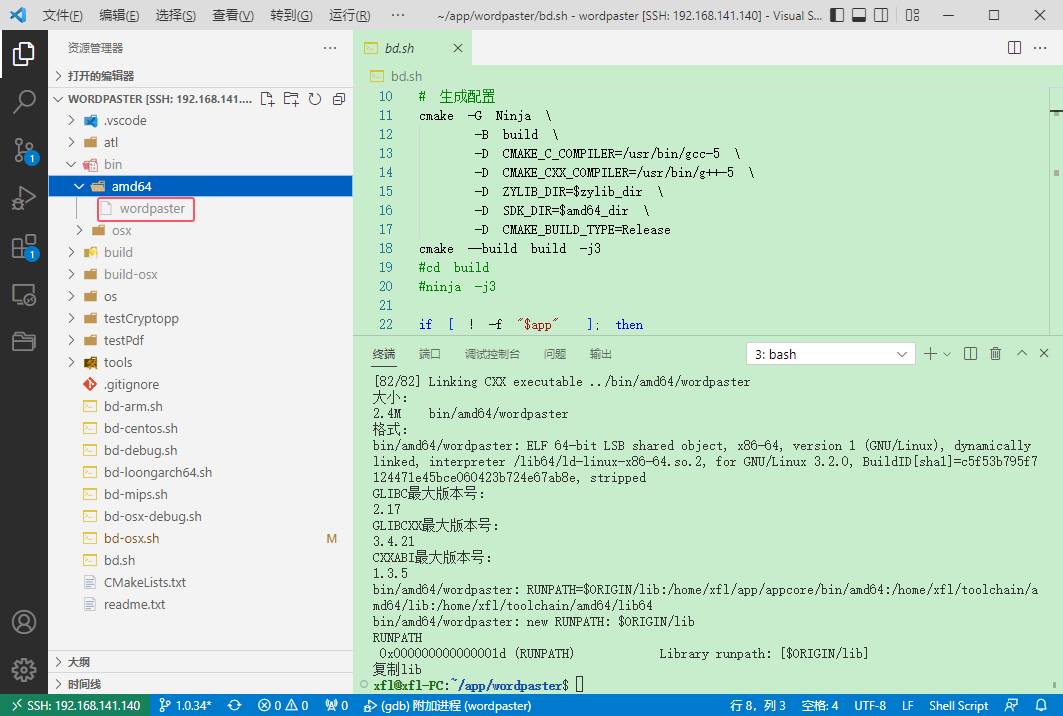Screen dimensions: 1063x716
Task: Open the Run and Debug view
Action: point(23,198)
